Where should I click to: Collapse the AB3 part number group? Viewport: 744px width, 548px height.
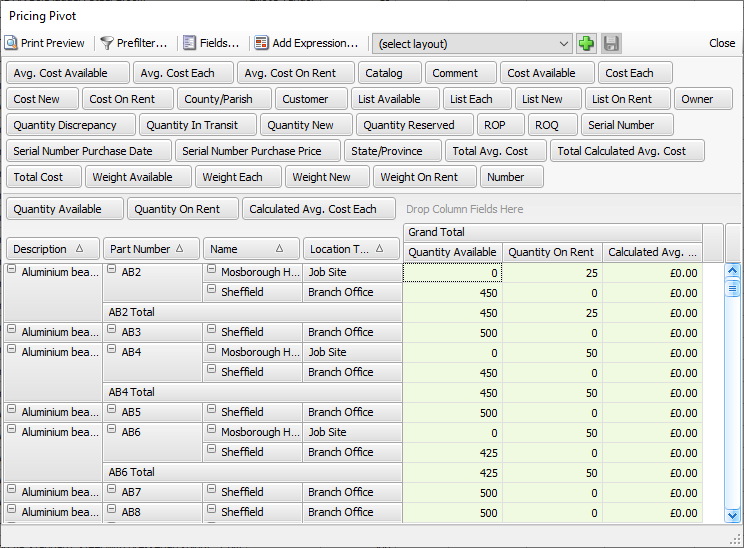tap(112, 329)
